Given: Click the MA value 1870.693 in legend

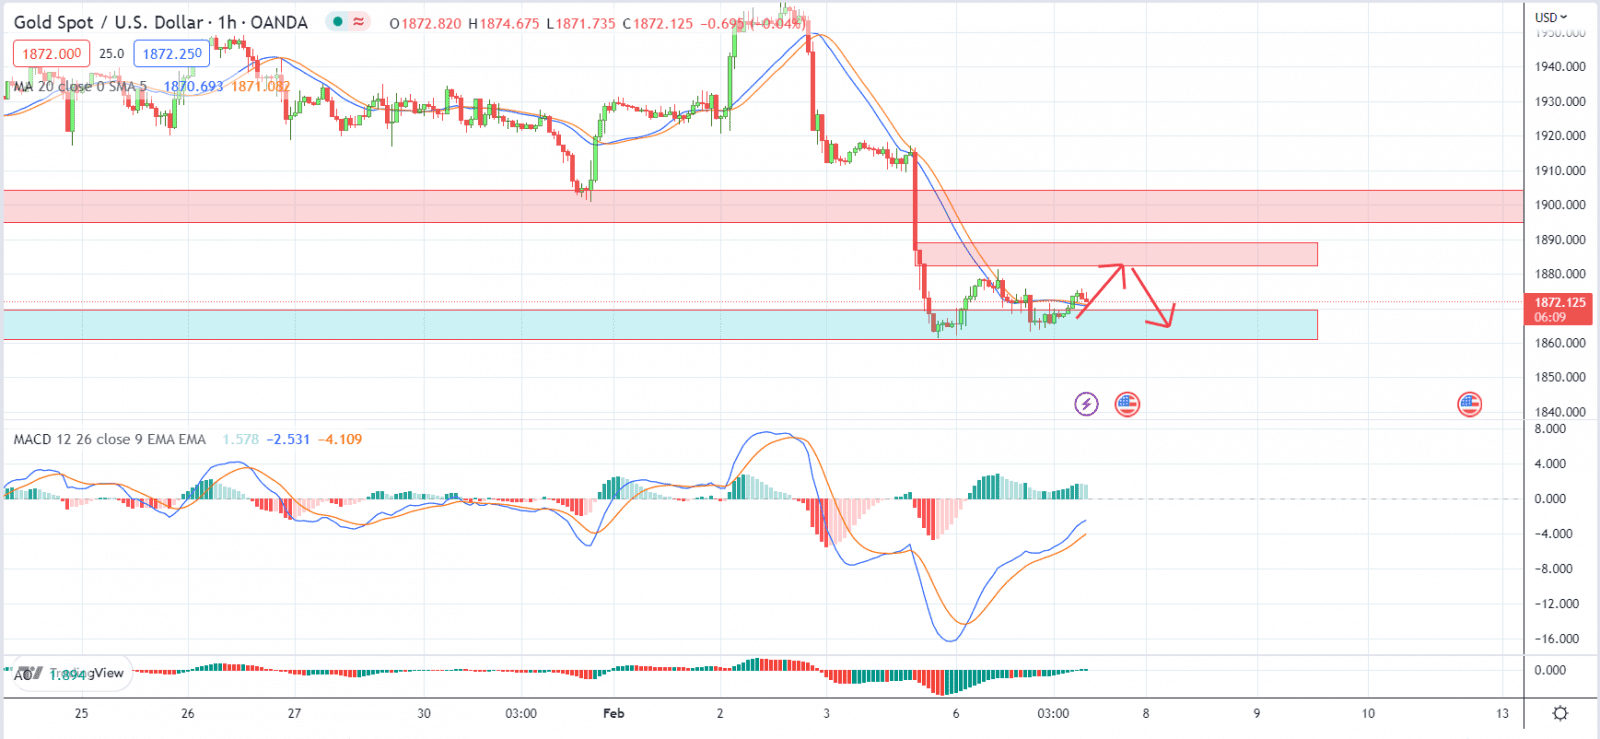Looking at the screenshot, I should pos(193,86).
